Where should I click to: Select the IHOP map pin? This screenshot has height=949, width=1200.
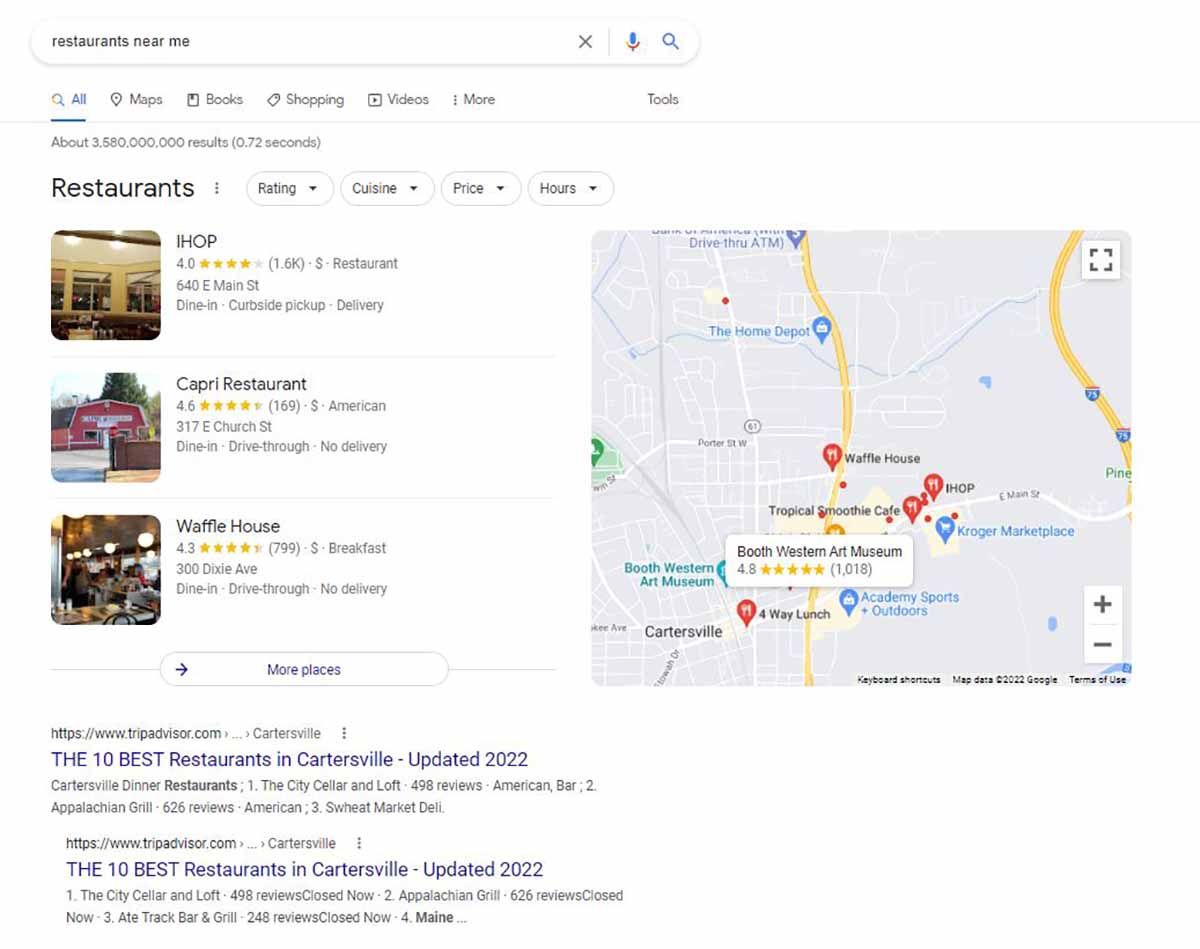[x=932, y=487]
